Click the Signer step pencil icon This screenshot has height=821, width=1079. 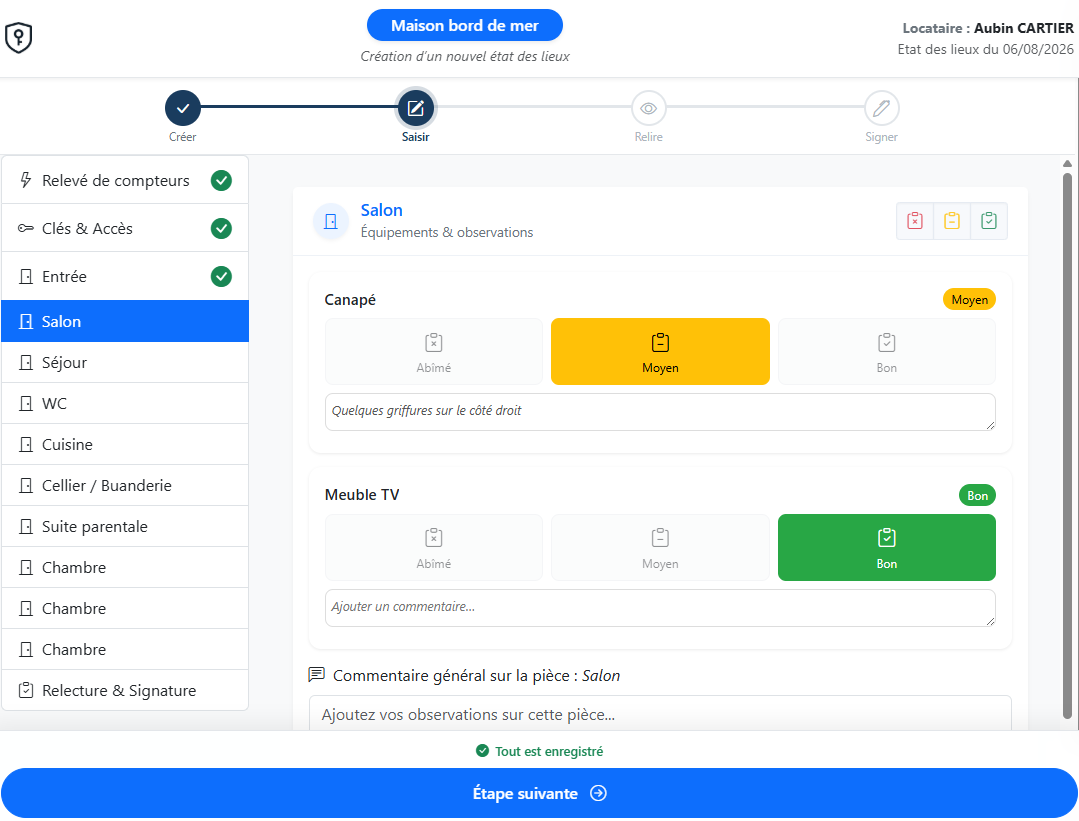coord(882,108)
